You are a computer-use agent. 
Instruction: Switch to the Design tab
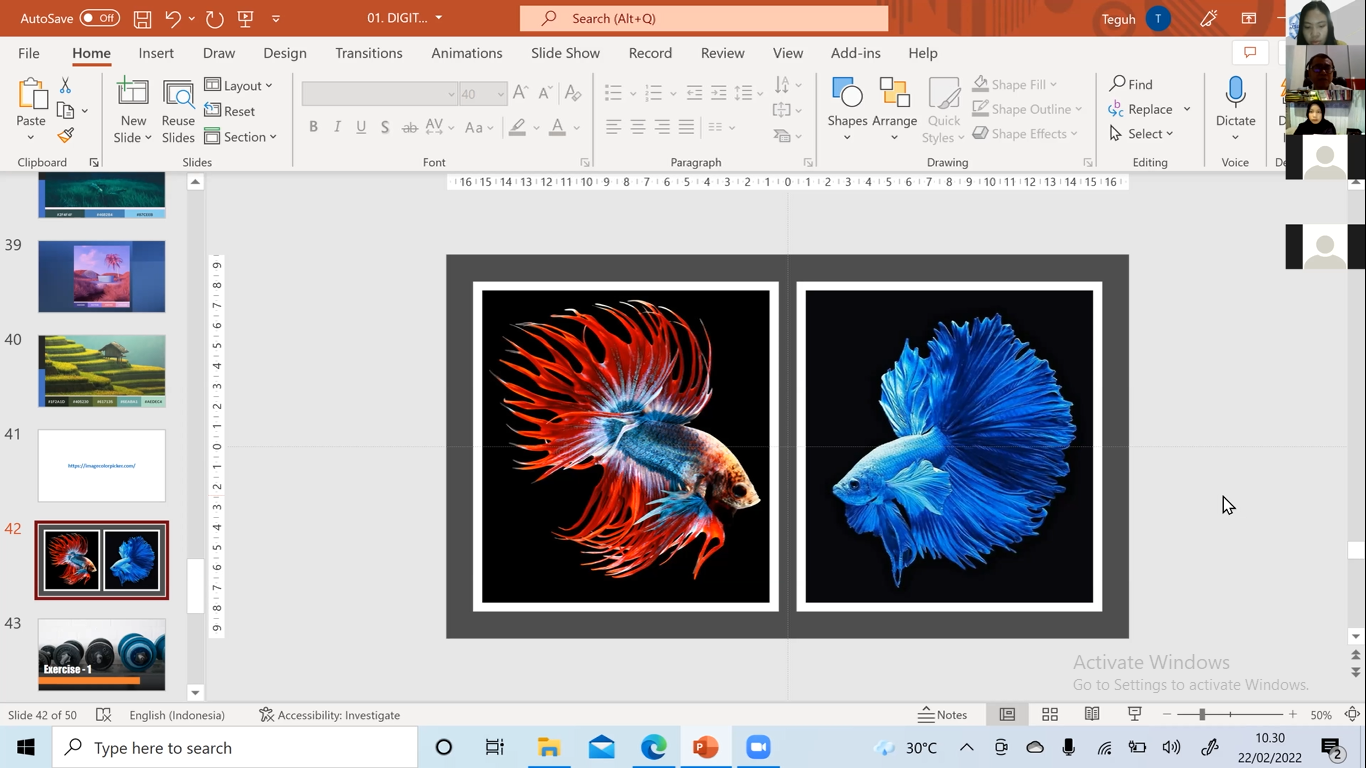pos(285,53)
